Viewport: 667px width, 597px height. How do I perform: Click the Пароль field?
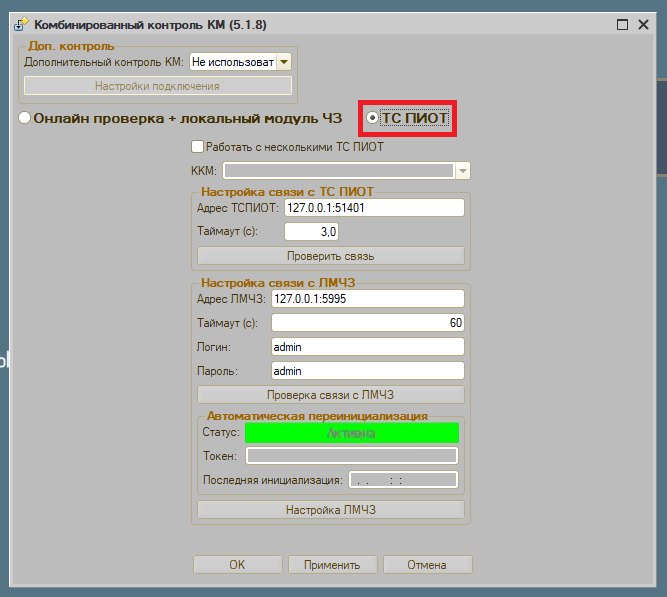368,371
